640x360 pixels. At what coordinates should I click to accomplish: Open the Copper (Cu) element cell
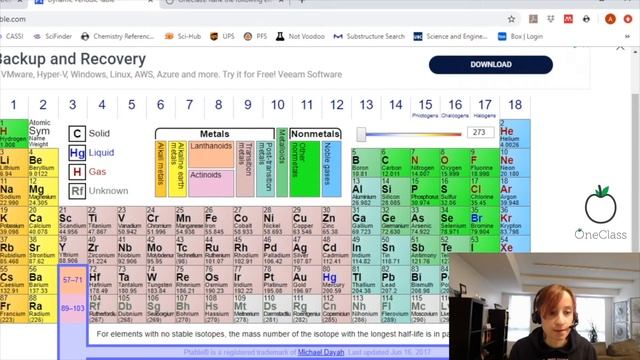(x=307, y=221)
